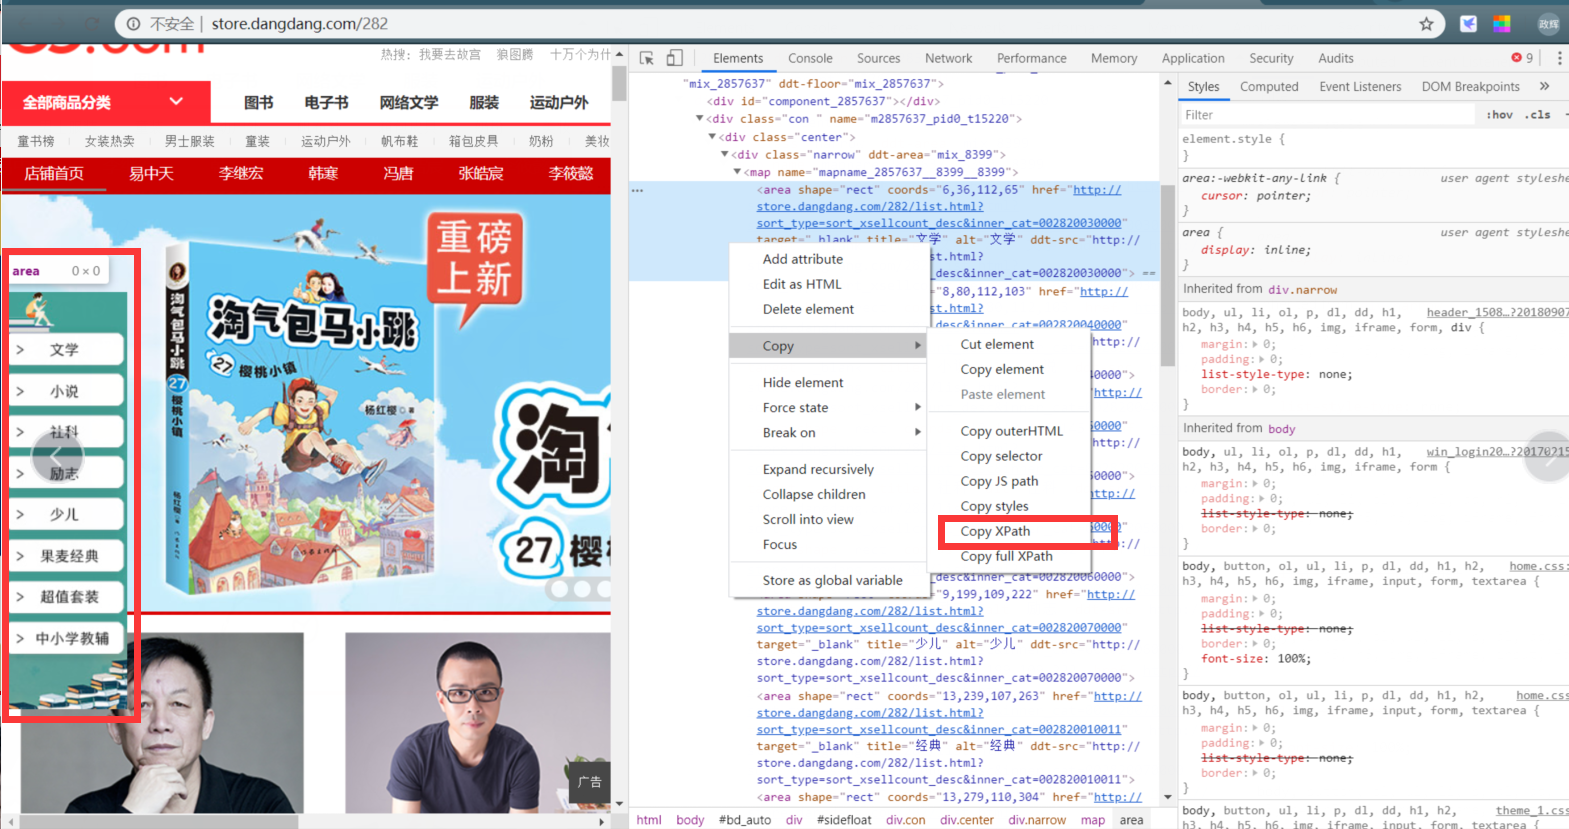Click the 小说 sidebar category

[x=66, y=391]
